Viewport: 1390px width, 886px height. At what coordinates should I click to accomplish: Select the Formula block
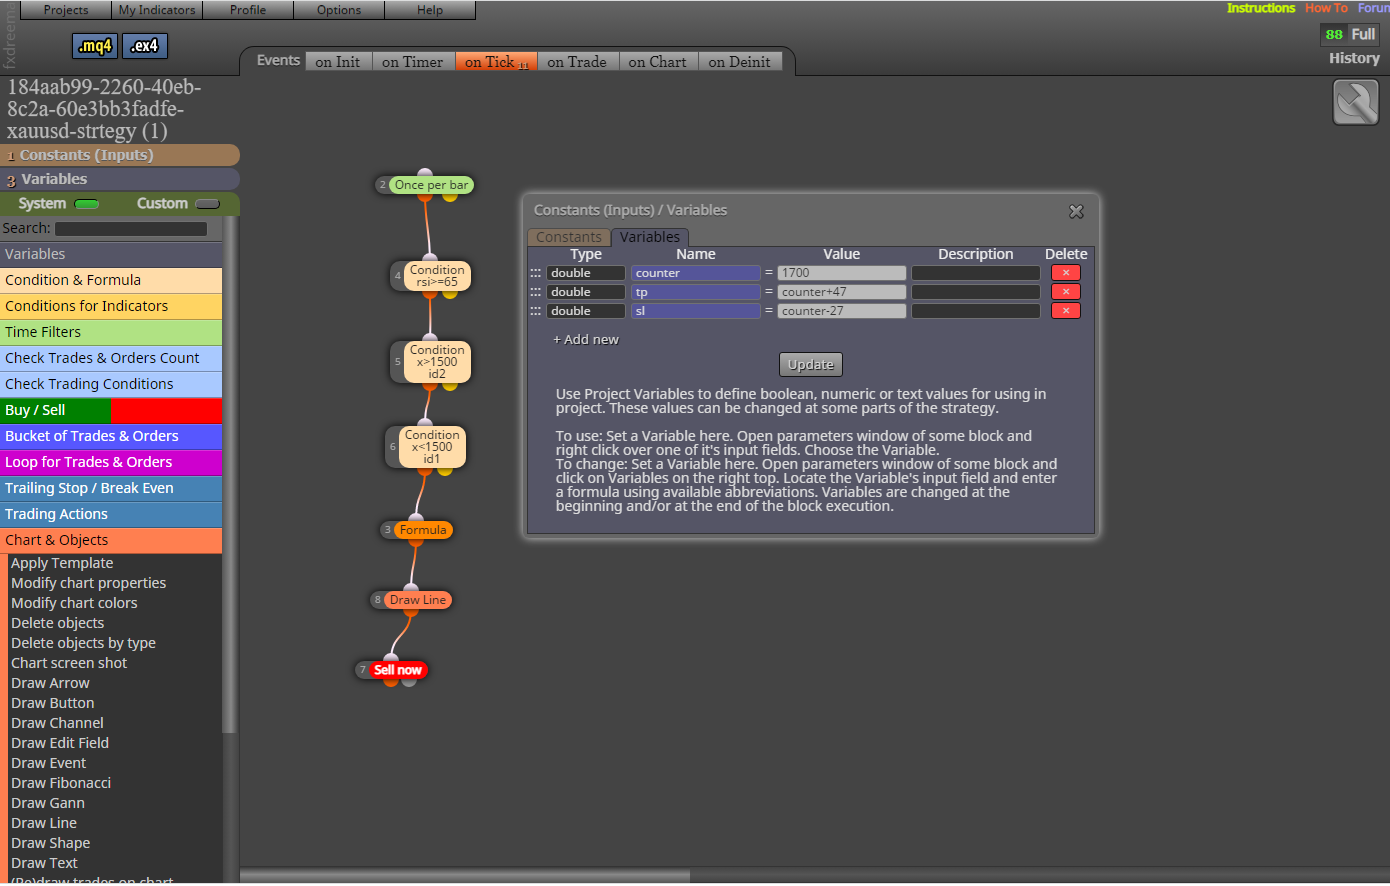423,530
